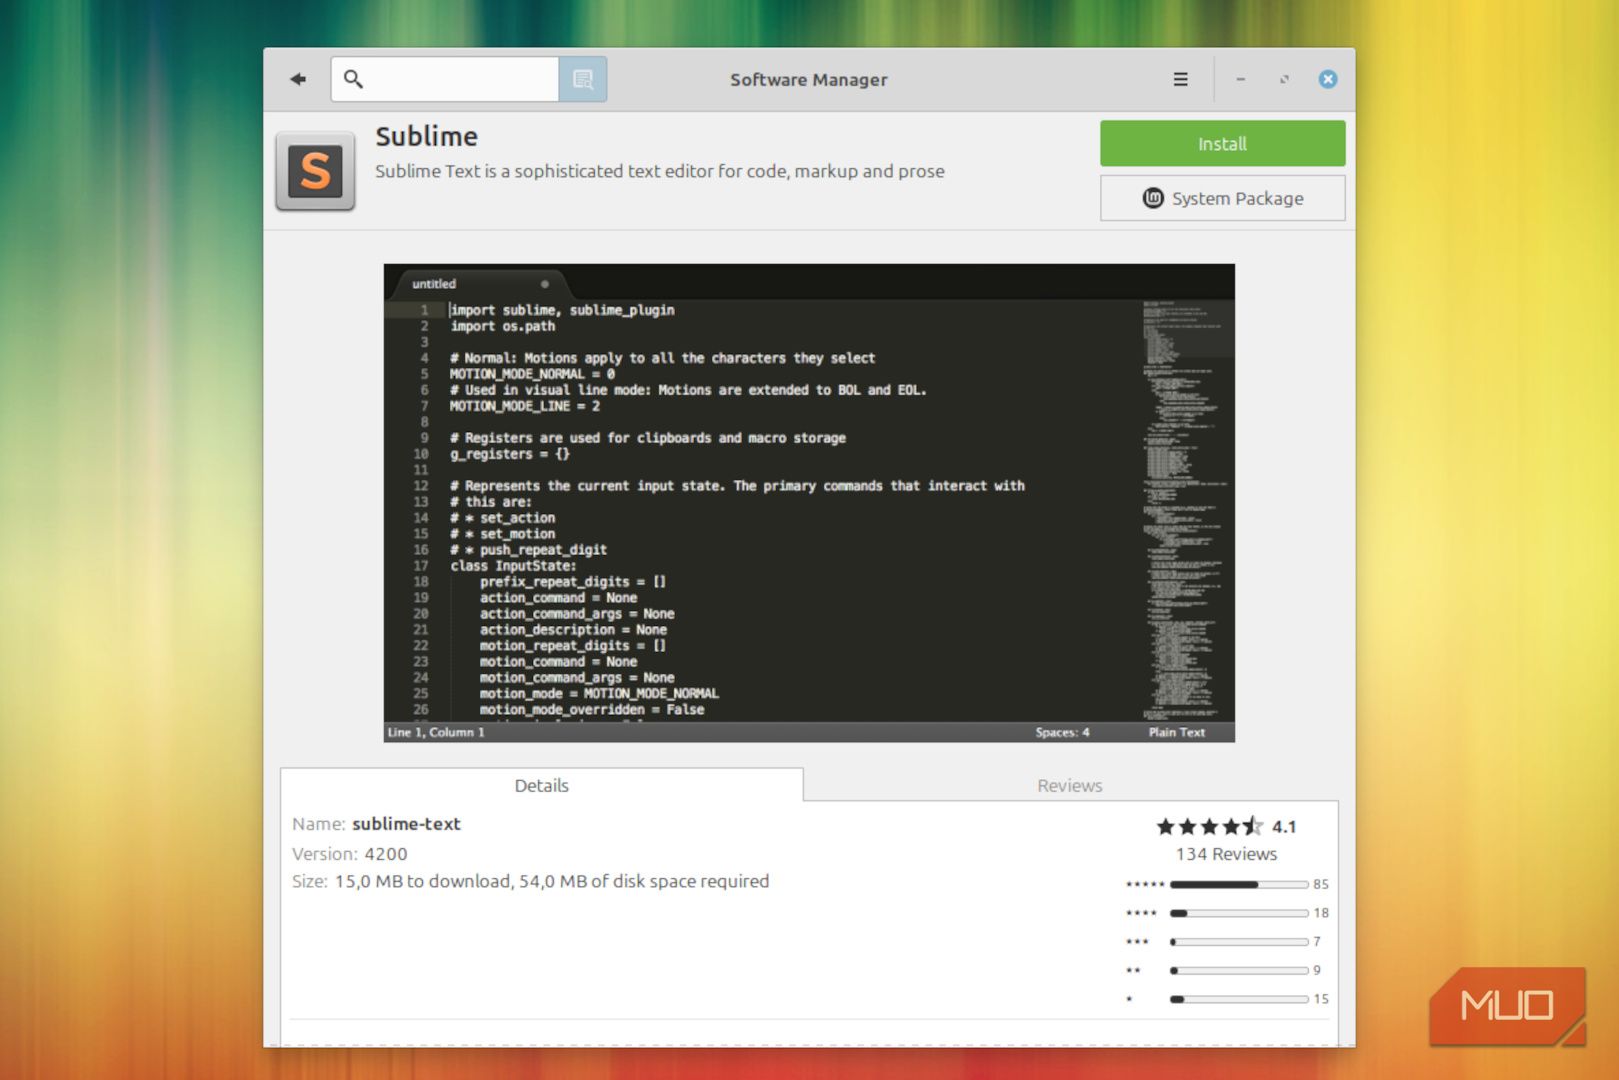
Task: Click the two-star rating bar
Action: (x=1239, y=970)
